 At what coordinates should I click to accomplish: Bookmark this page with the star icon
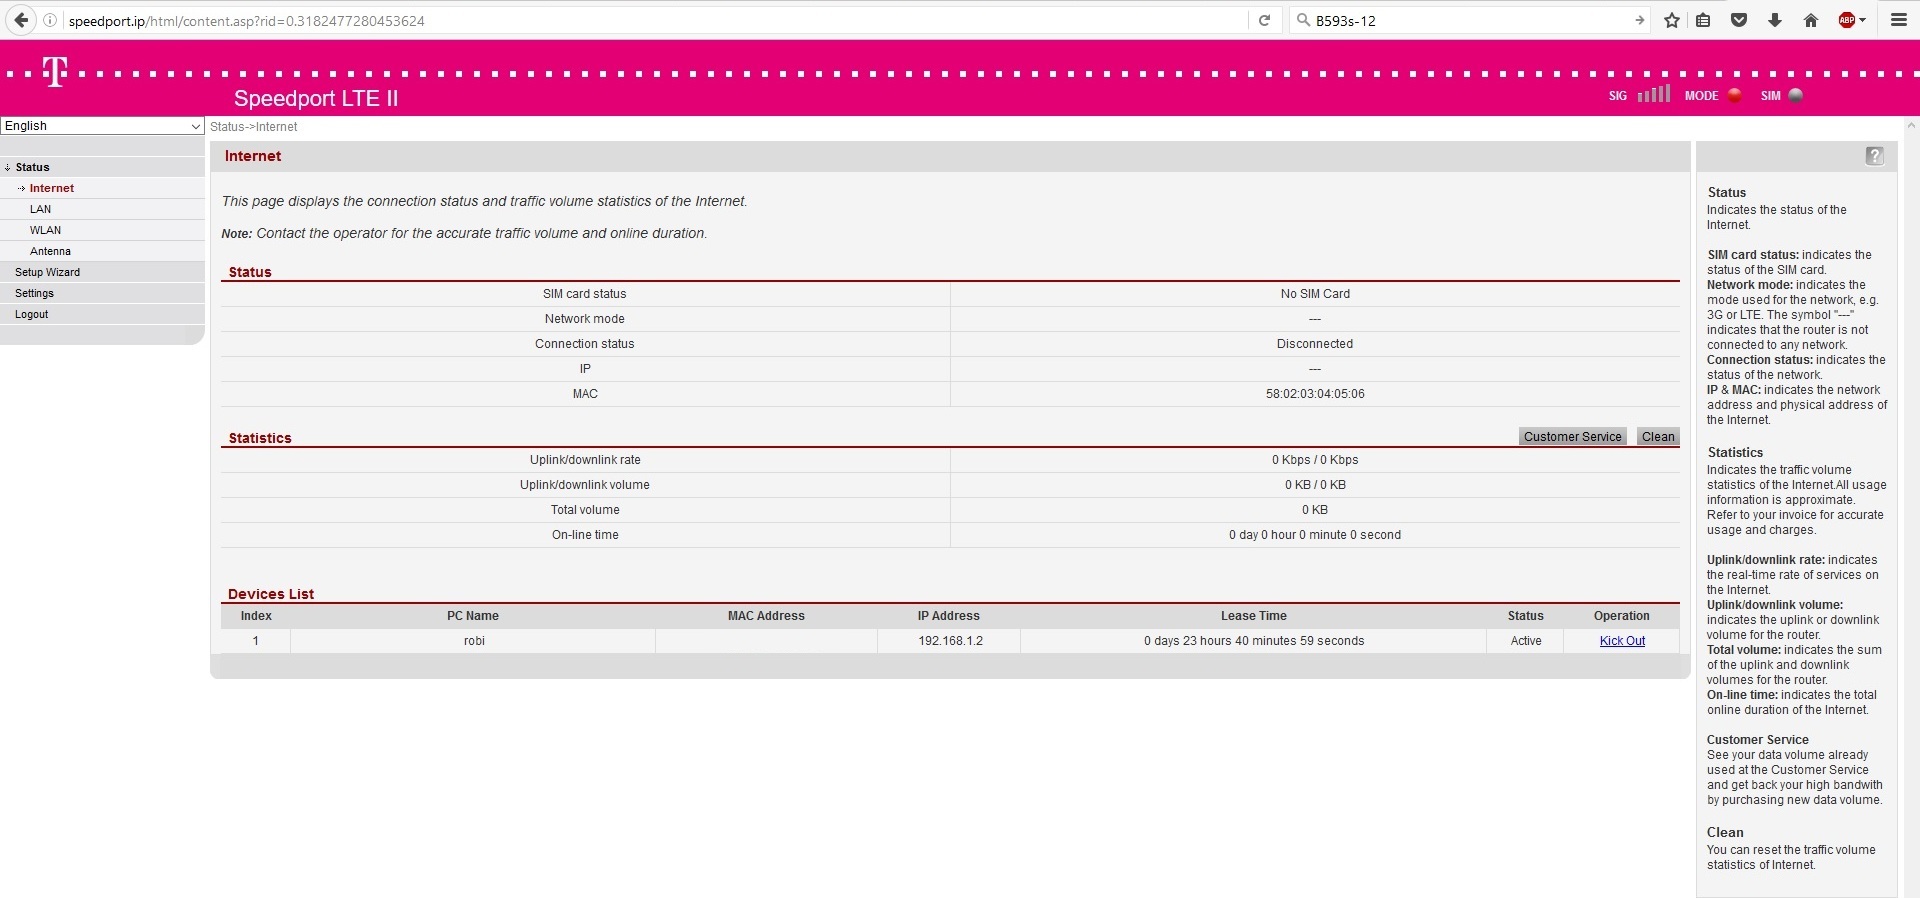click(x=1672, y=20)
